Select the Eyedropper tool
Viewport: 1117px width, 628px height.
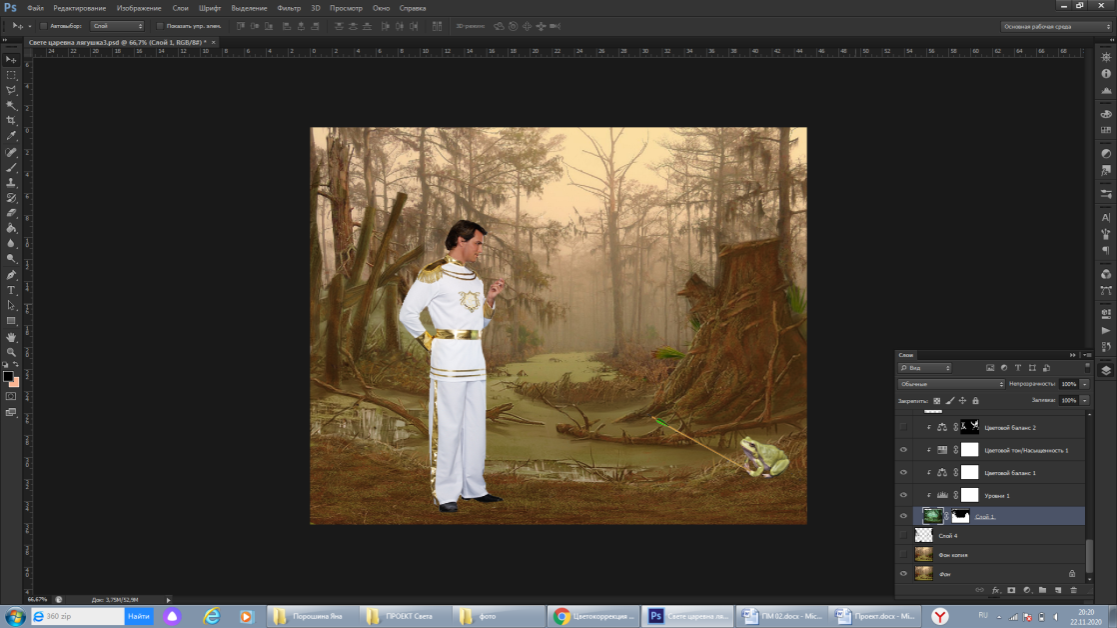pyautogui.click(x=11, y=135)
